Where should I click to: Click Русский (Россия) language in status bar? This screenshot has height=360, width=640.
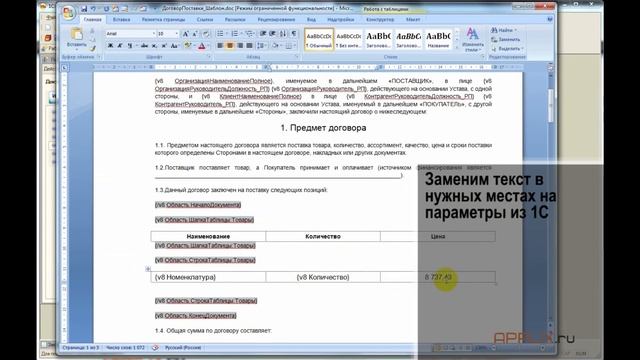tap(183, 348)
